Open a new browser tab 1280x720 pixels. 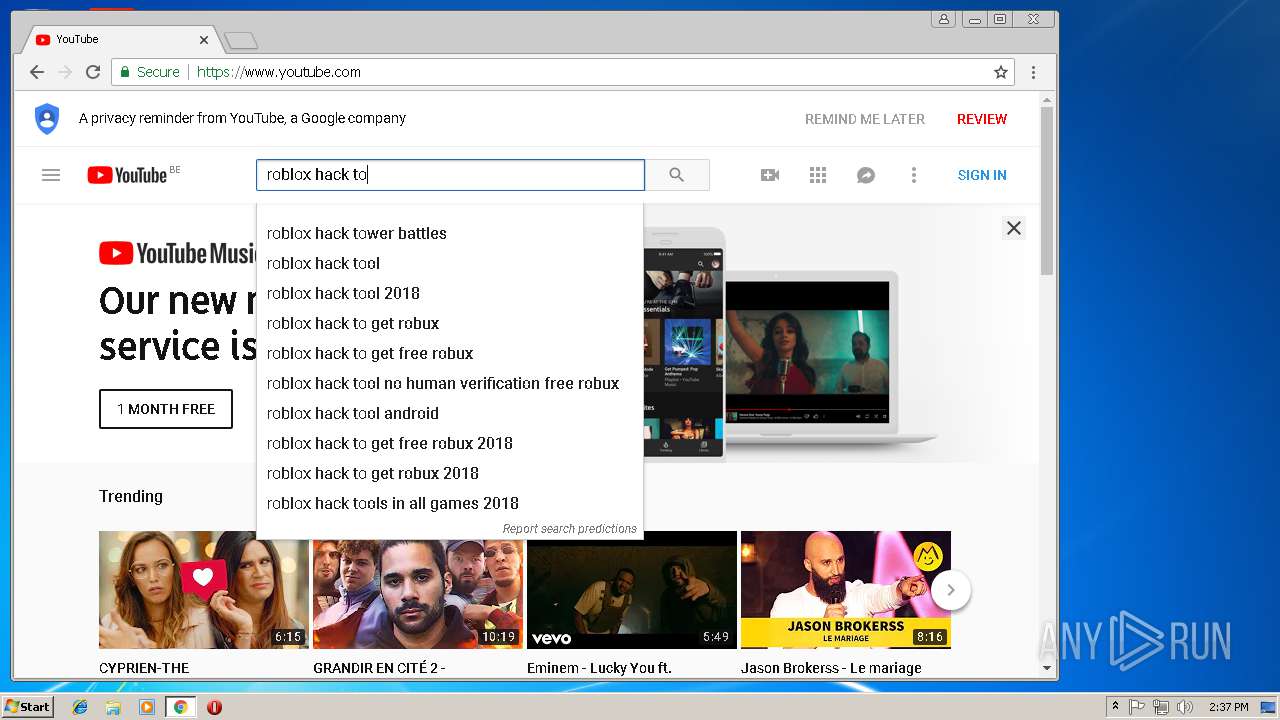point(241,40)
